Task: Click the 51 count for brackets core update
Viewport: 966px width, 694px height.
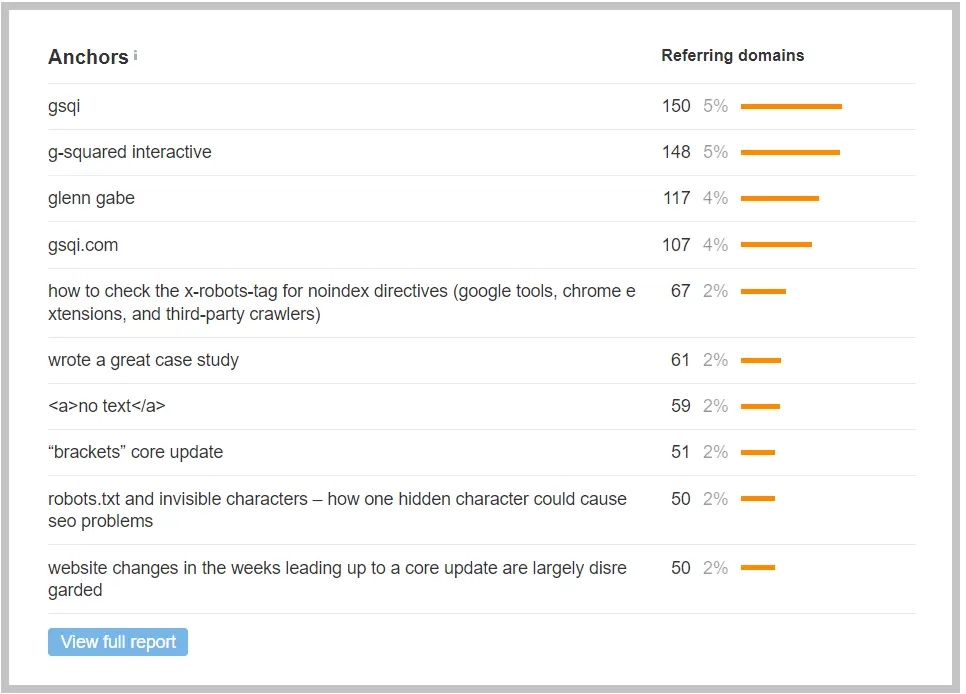Action: 680,452
